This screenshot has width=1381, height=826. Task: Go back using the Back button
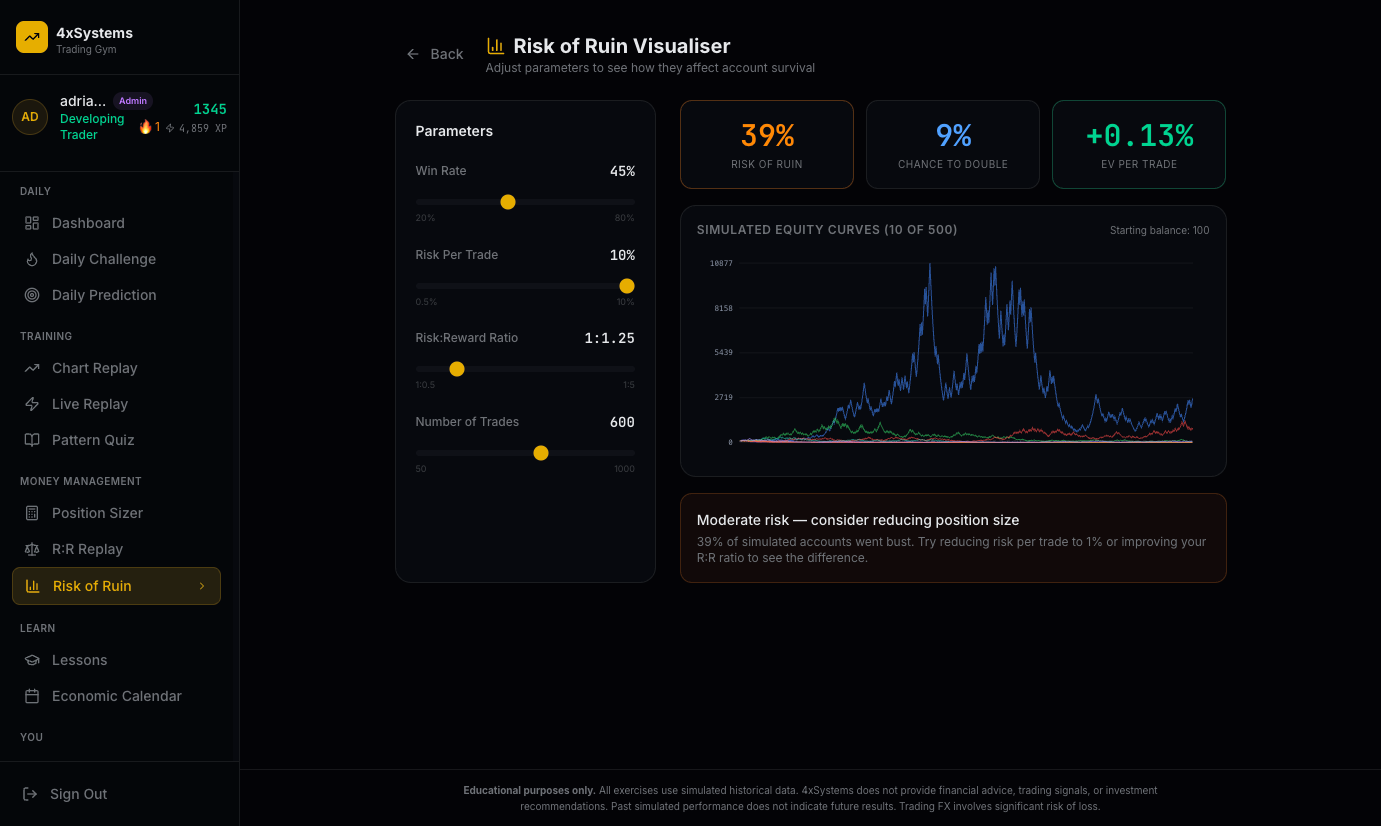[x=435, y=54]
